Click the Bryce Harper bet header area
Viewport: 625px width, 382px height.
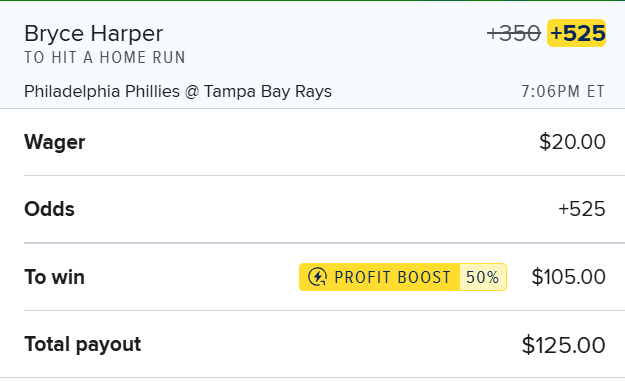coord(312,55)
